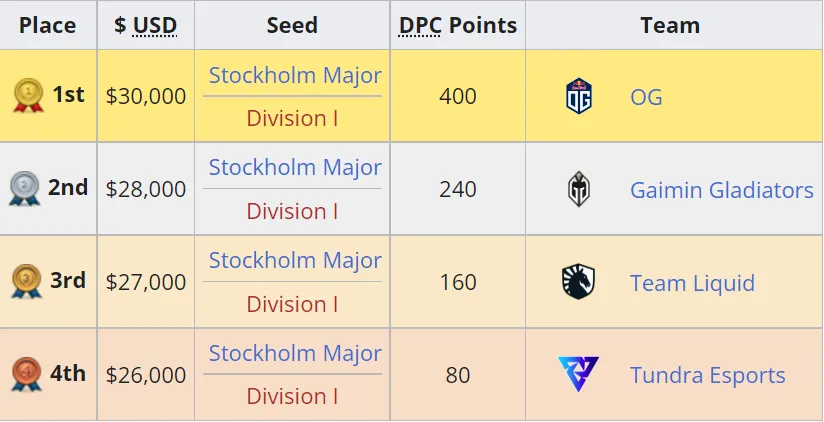Open the Gaimin Gladiators team link
The height and width of the screenshot is (422, 824).
pos(722,190)
